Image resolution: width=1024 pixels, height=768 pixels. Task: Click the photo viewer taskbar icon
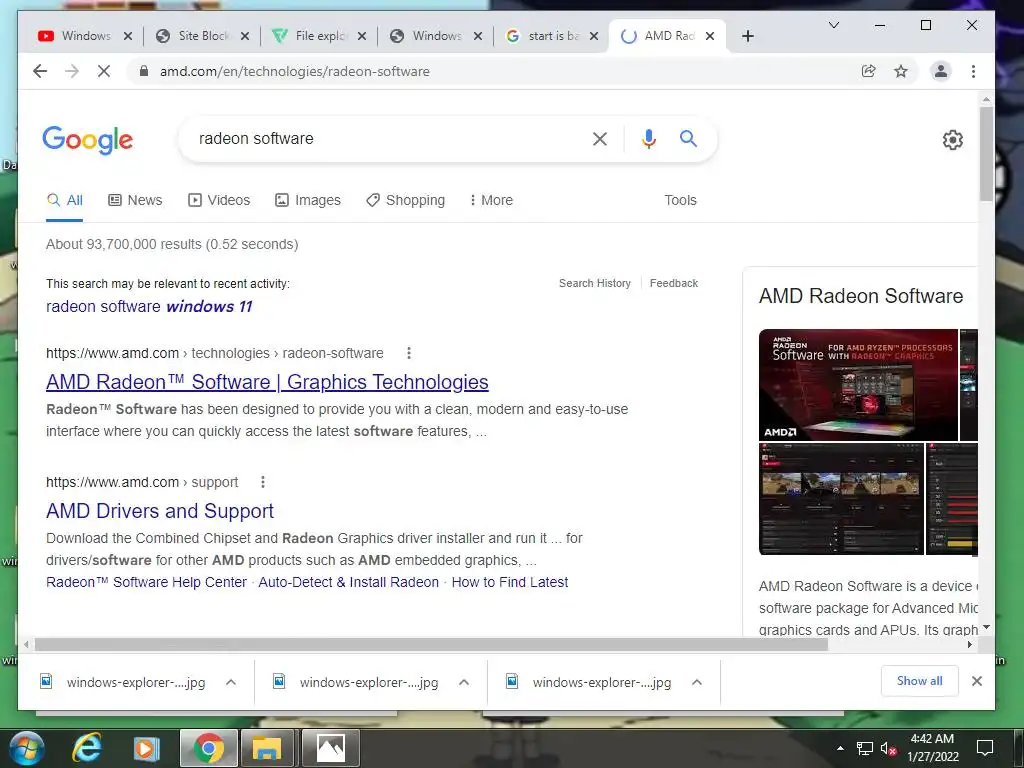(330, 748)
